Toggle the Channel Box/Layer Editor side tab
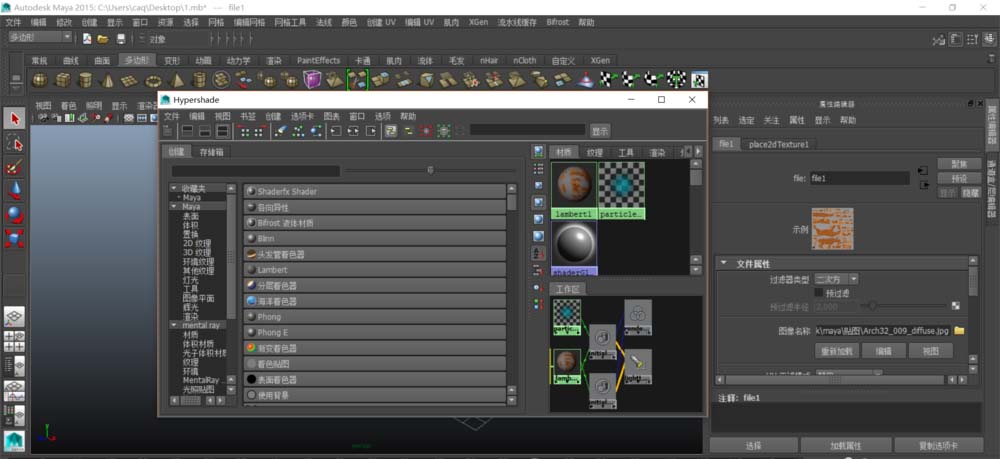The image size is (1000, 459). point(992,189)
